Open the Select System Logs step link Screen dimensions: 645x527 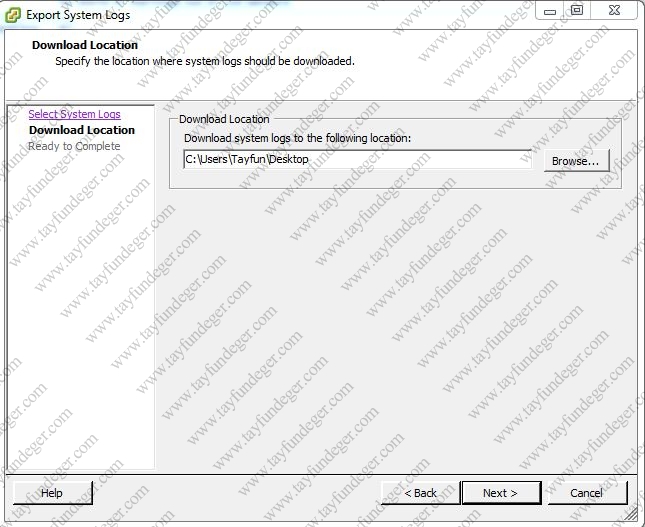[74, 114]
